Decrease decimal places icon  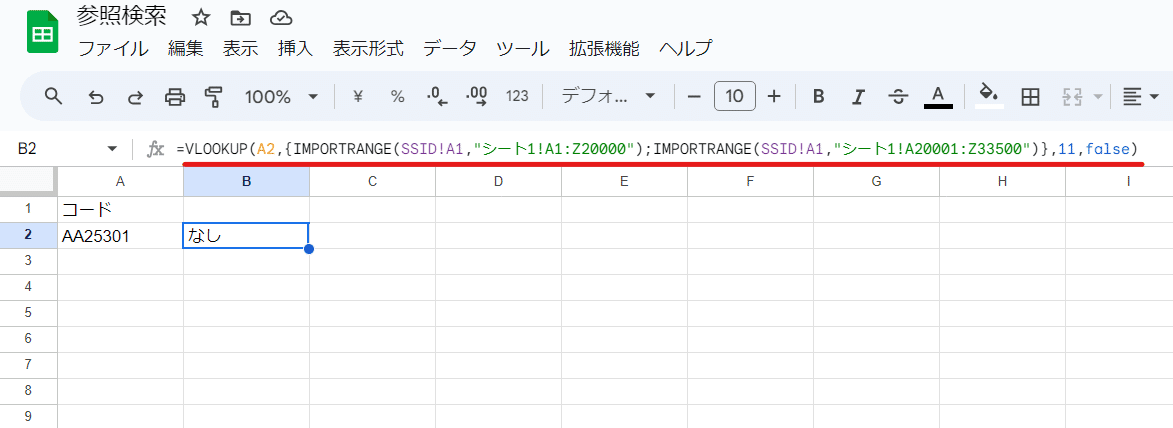click(x=437, y=96)
